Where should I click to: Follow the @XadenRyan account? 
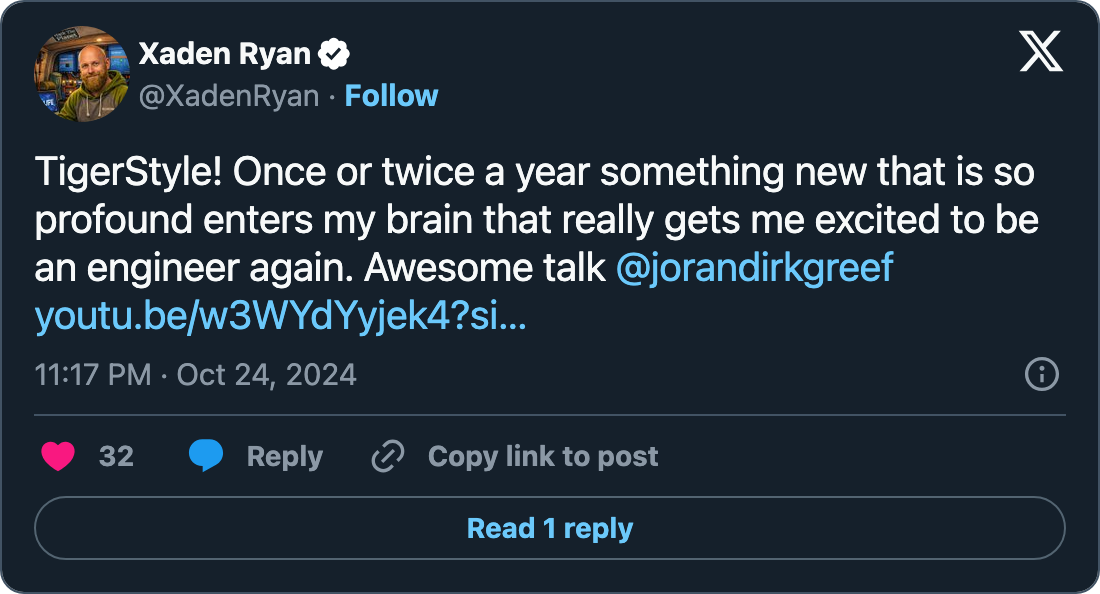[391, 96]
